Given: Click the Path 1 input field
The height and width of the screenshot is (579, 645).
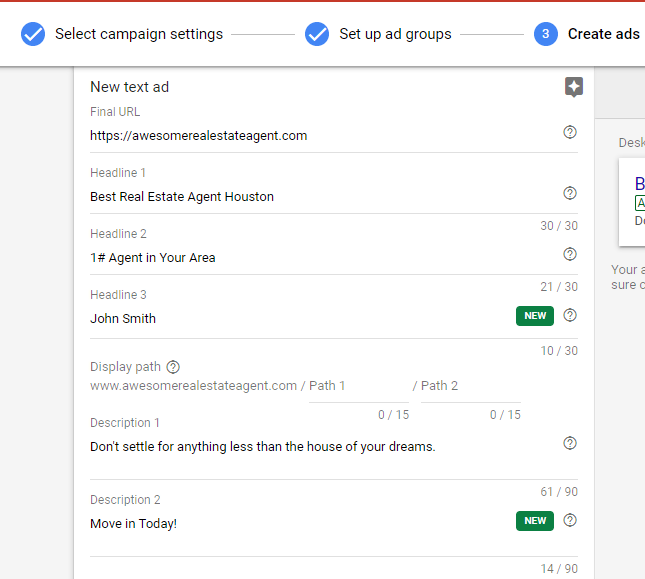Looking at the screenshot, I should click(359, 386).
